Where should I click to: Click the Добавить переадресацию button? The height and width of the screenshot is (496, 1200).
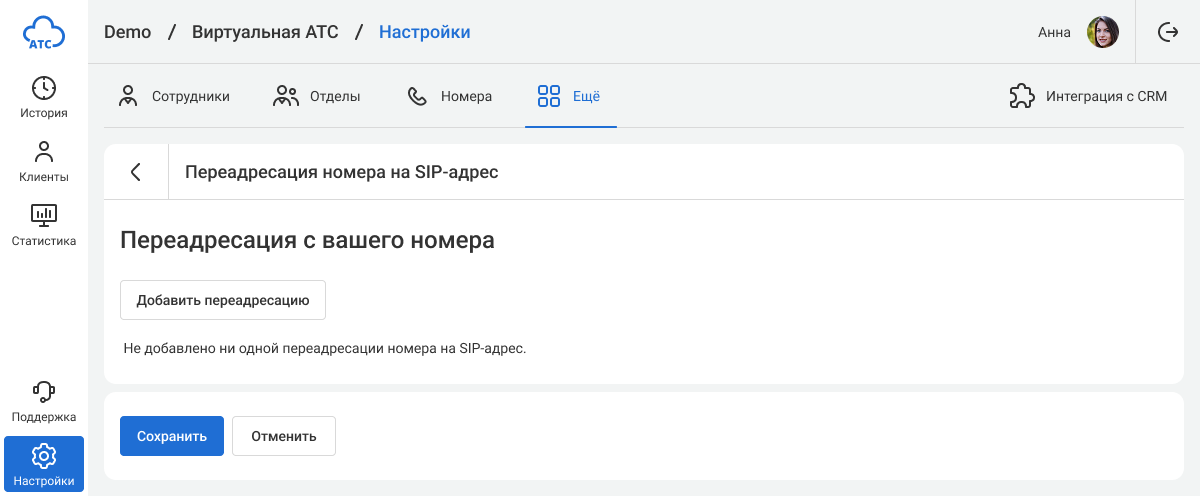tap(223, 300)
